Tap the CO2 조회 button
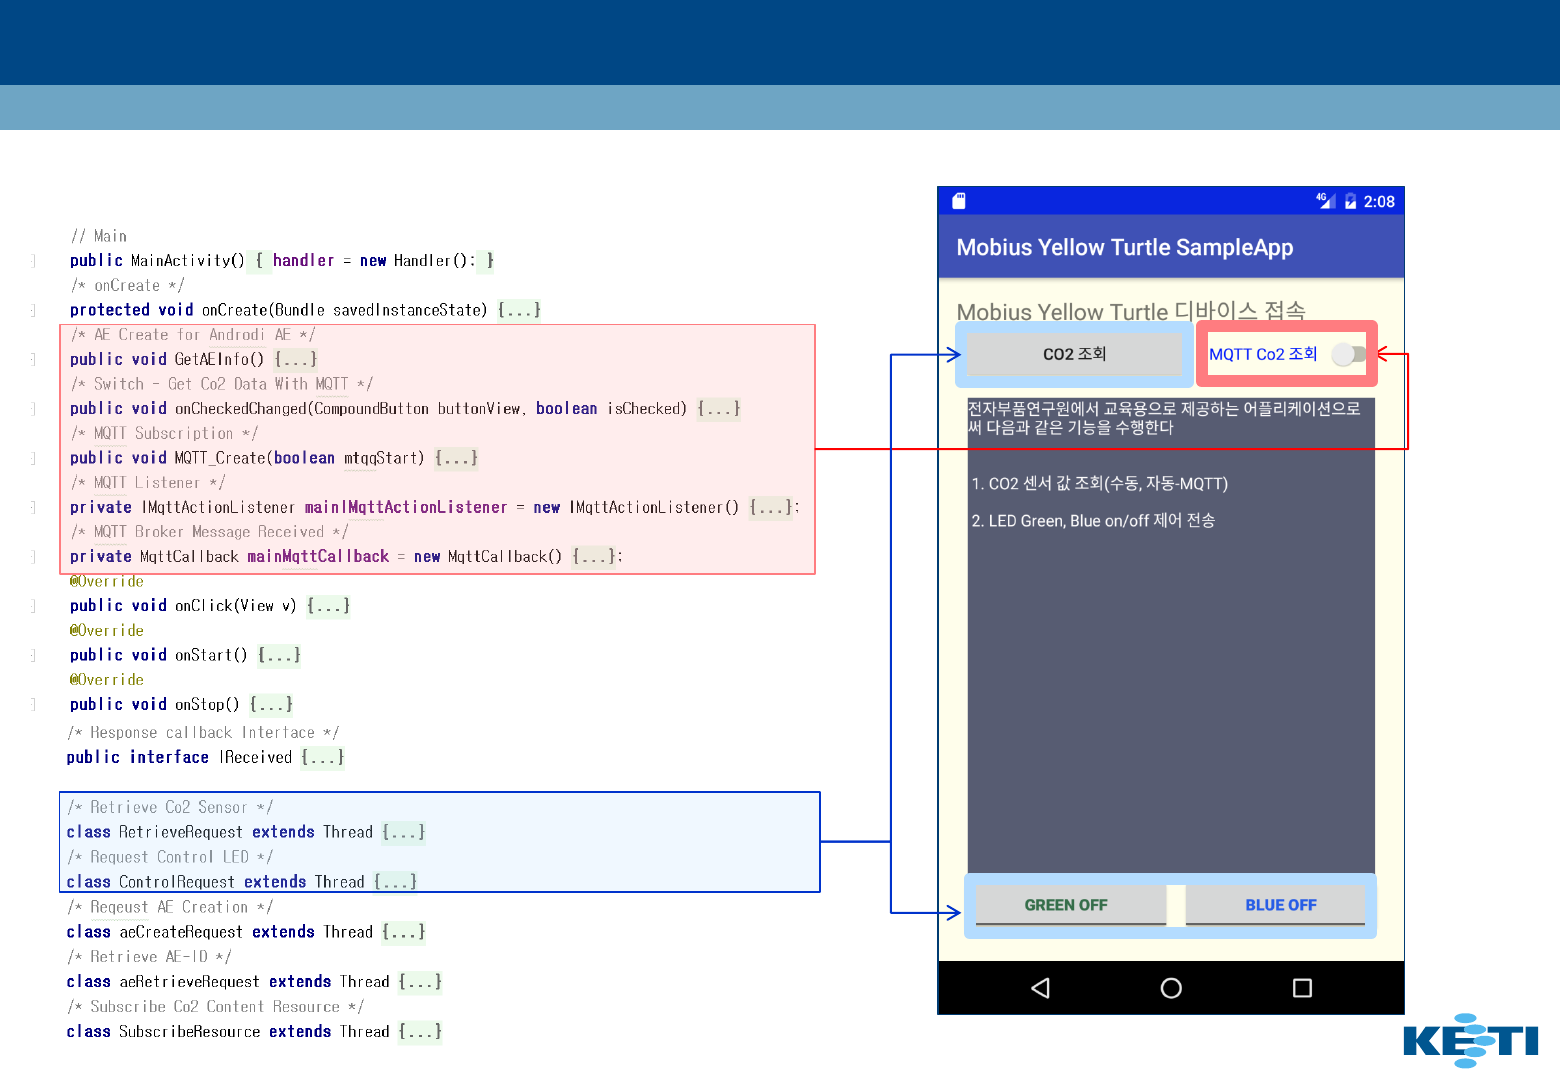This screenshot has width=1560, height=1080. [x=1074, y=354]
